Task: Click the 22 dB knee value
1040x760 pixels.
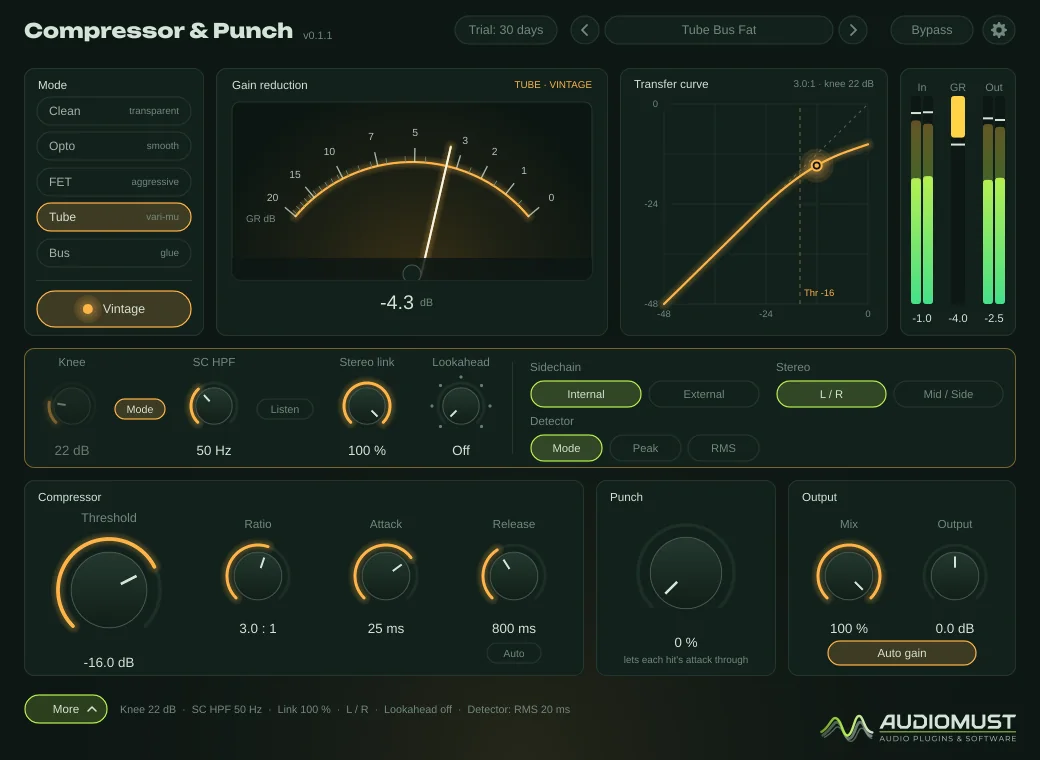Action: pos(71,450)
